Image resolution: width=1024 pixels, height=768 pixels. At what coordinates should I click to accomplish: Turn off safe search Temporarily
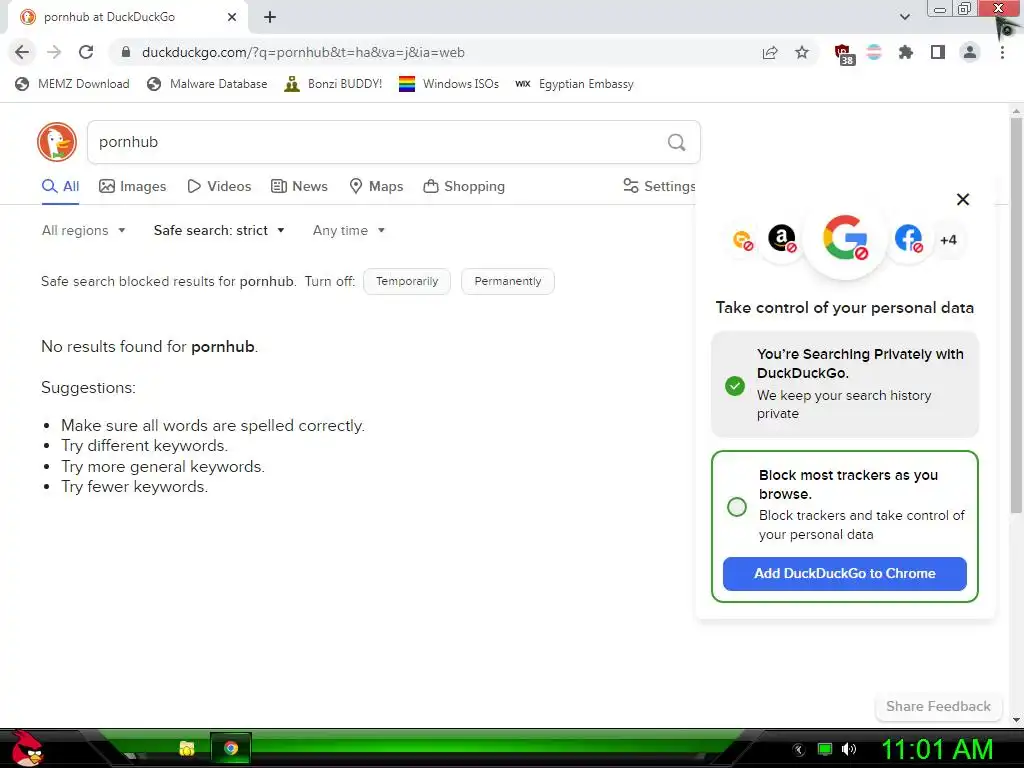407,281
